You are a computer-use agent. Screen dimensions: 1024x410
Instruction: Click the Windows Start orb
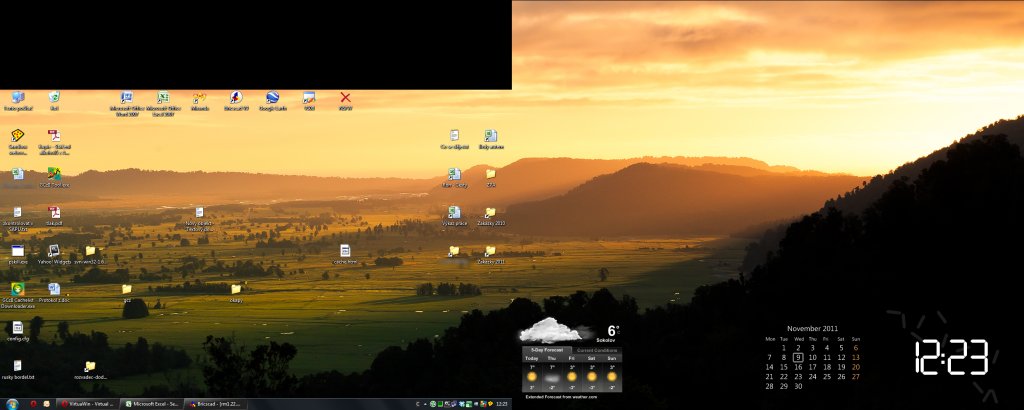(x=11, y=403)
